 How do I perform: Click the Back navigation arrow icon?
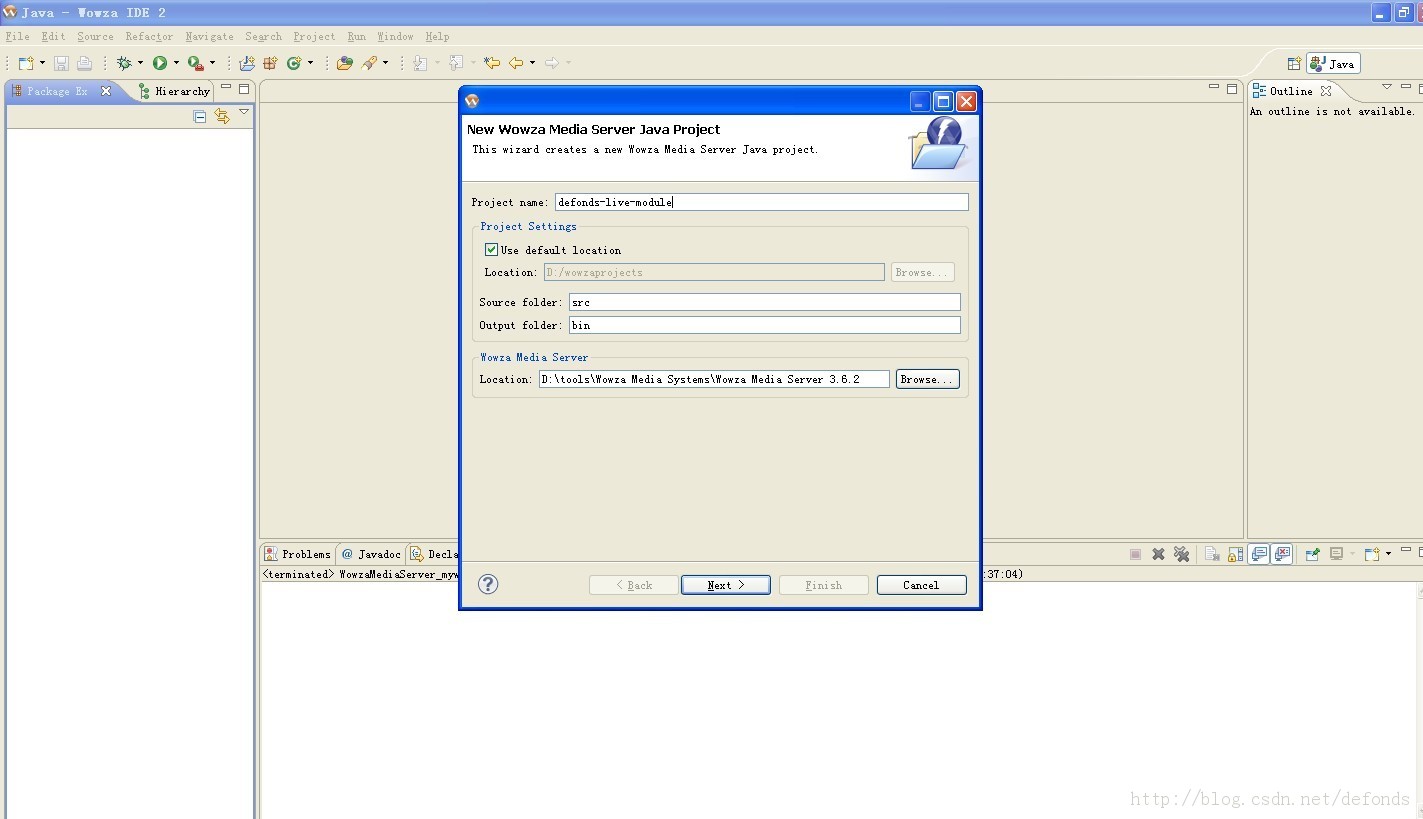[516, 63]
